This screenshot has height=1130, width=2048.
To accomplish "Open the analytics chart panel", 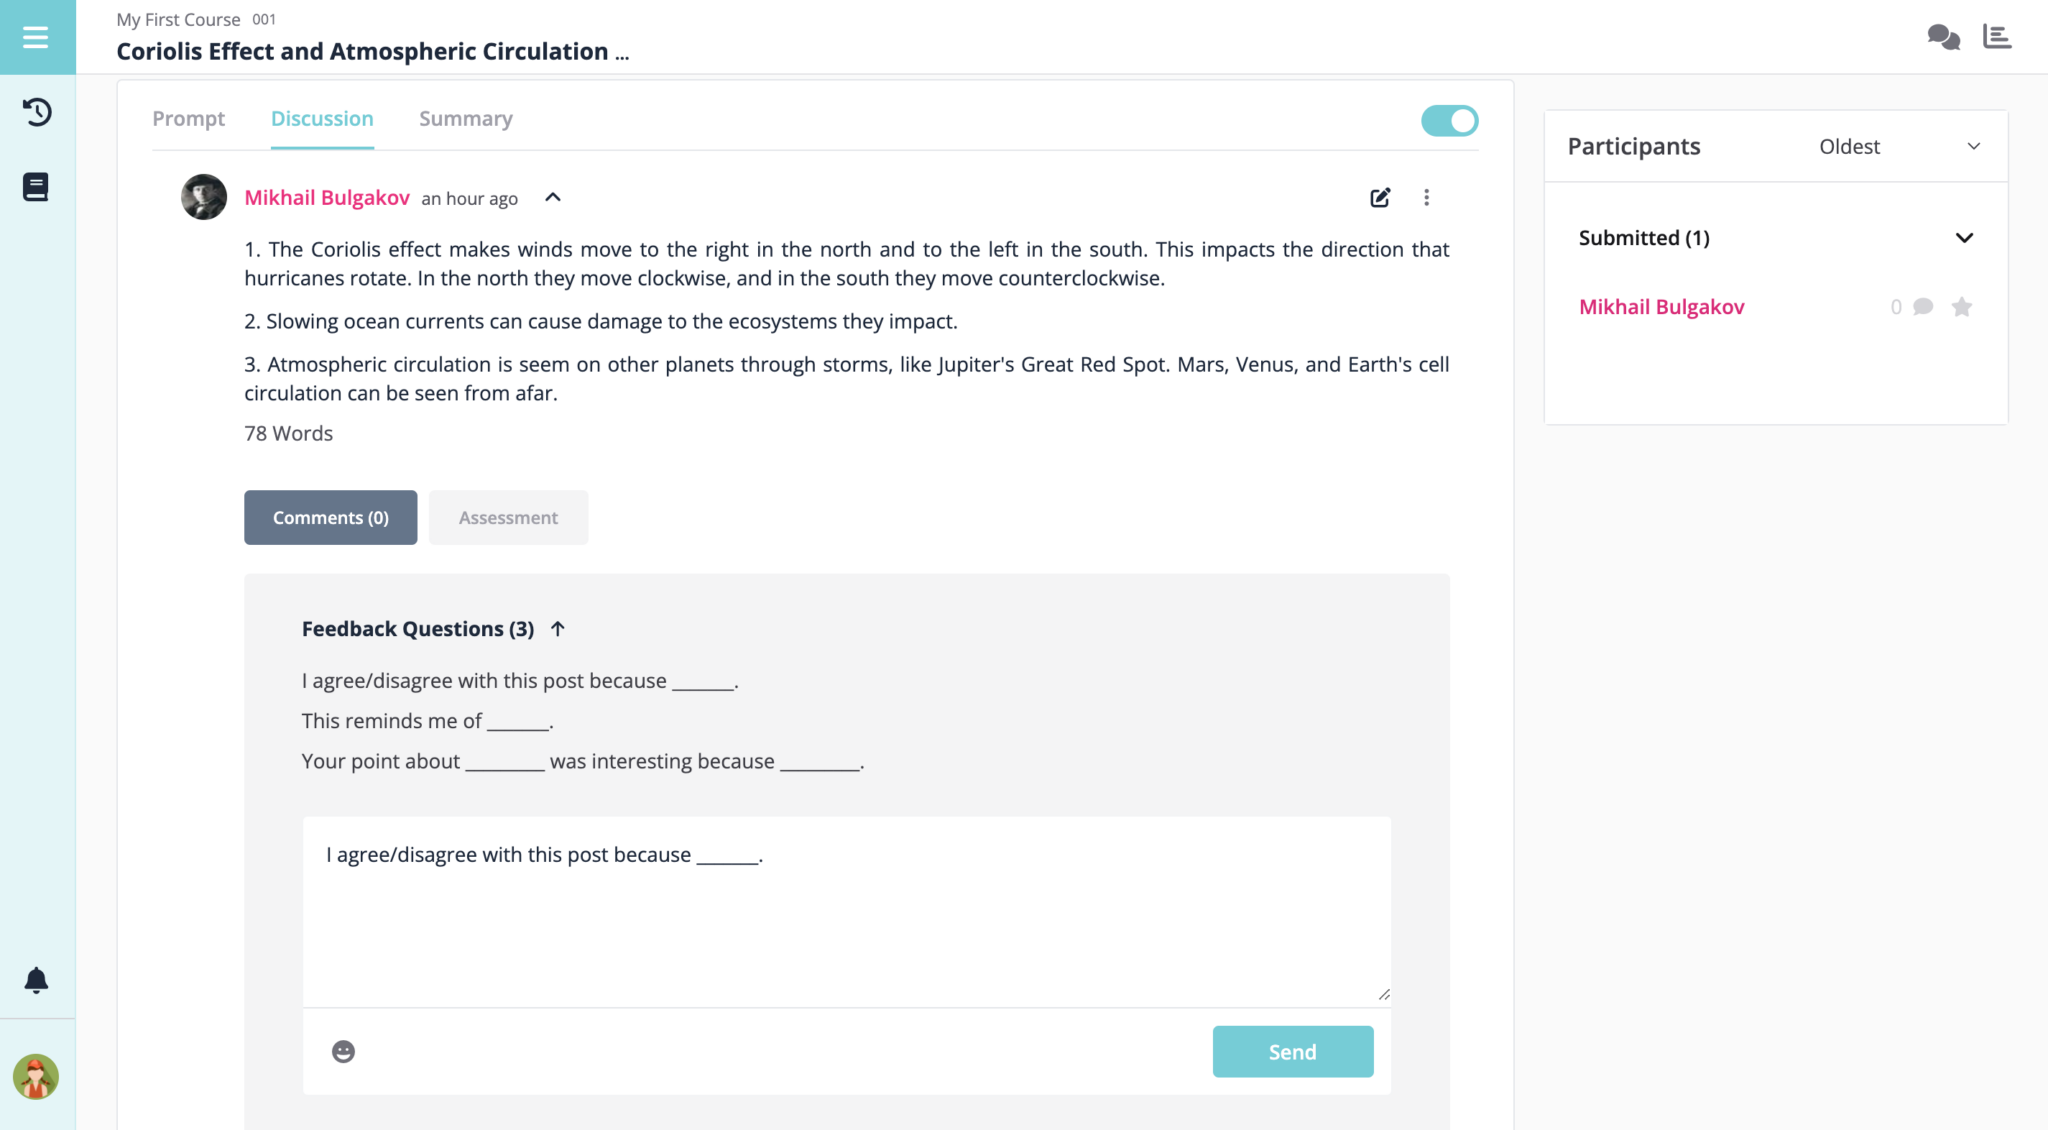I will click(1997, 36).
